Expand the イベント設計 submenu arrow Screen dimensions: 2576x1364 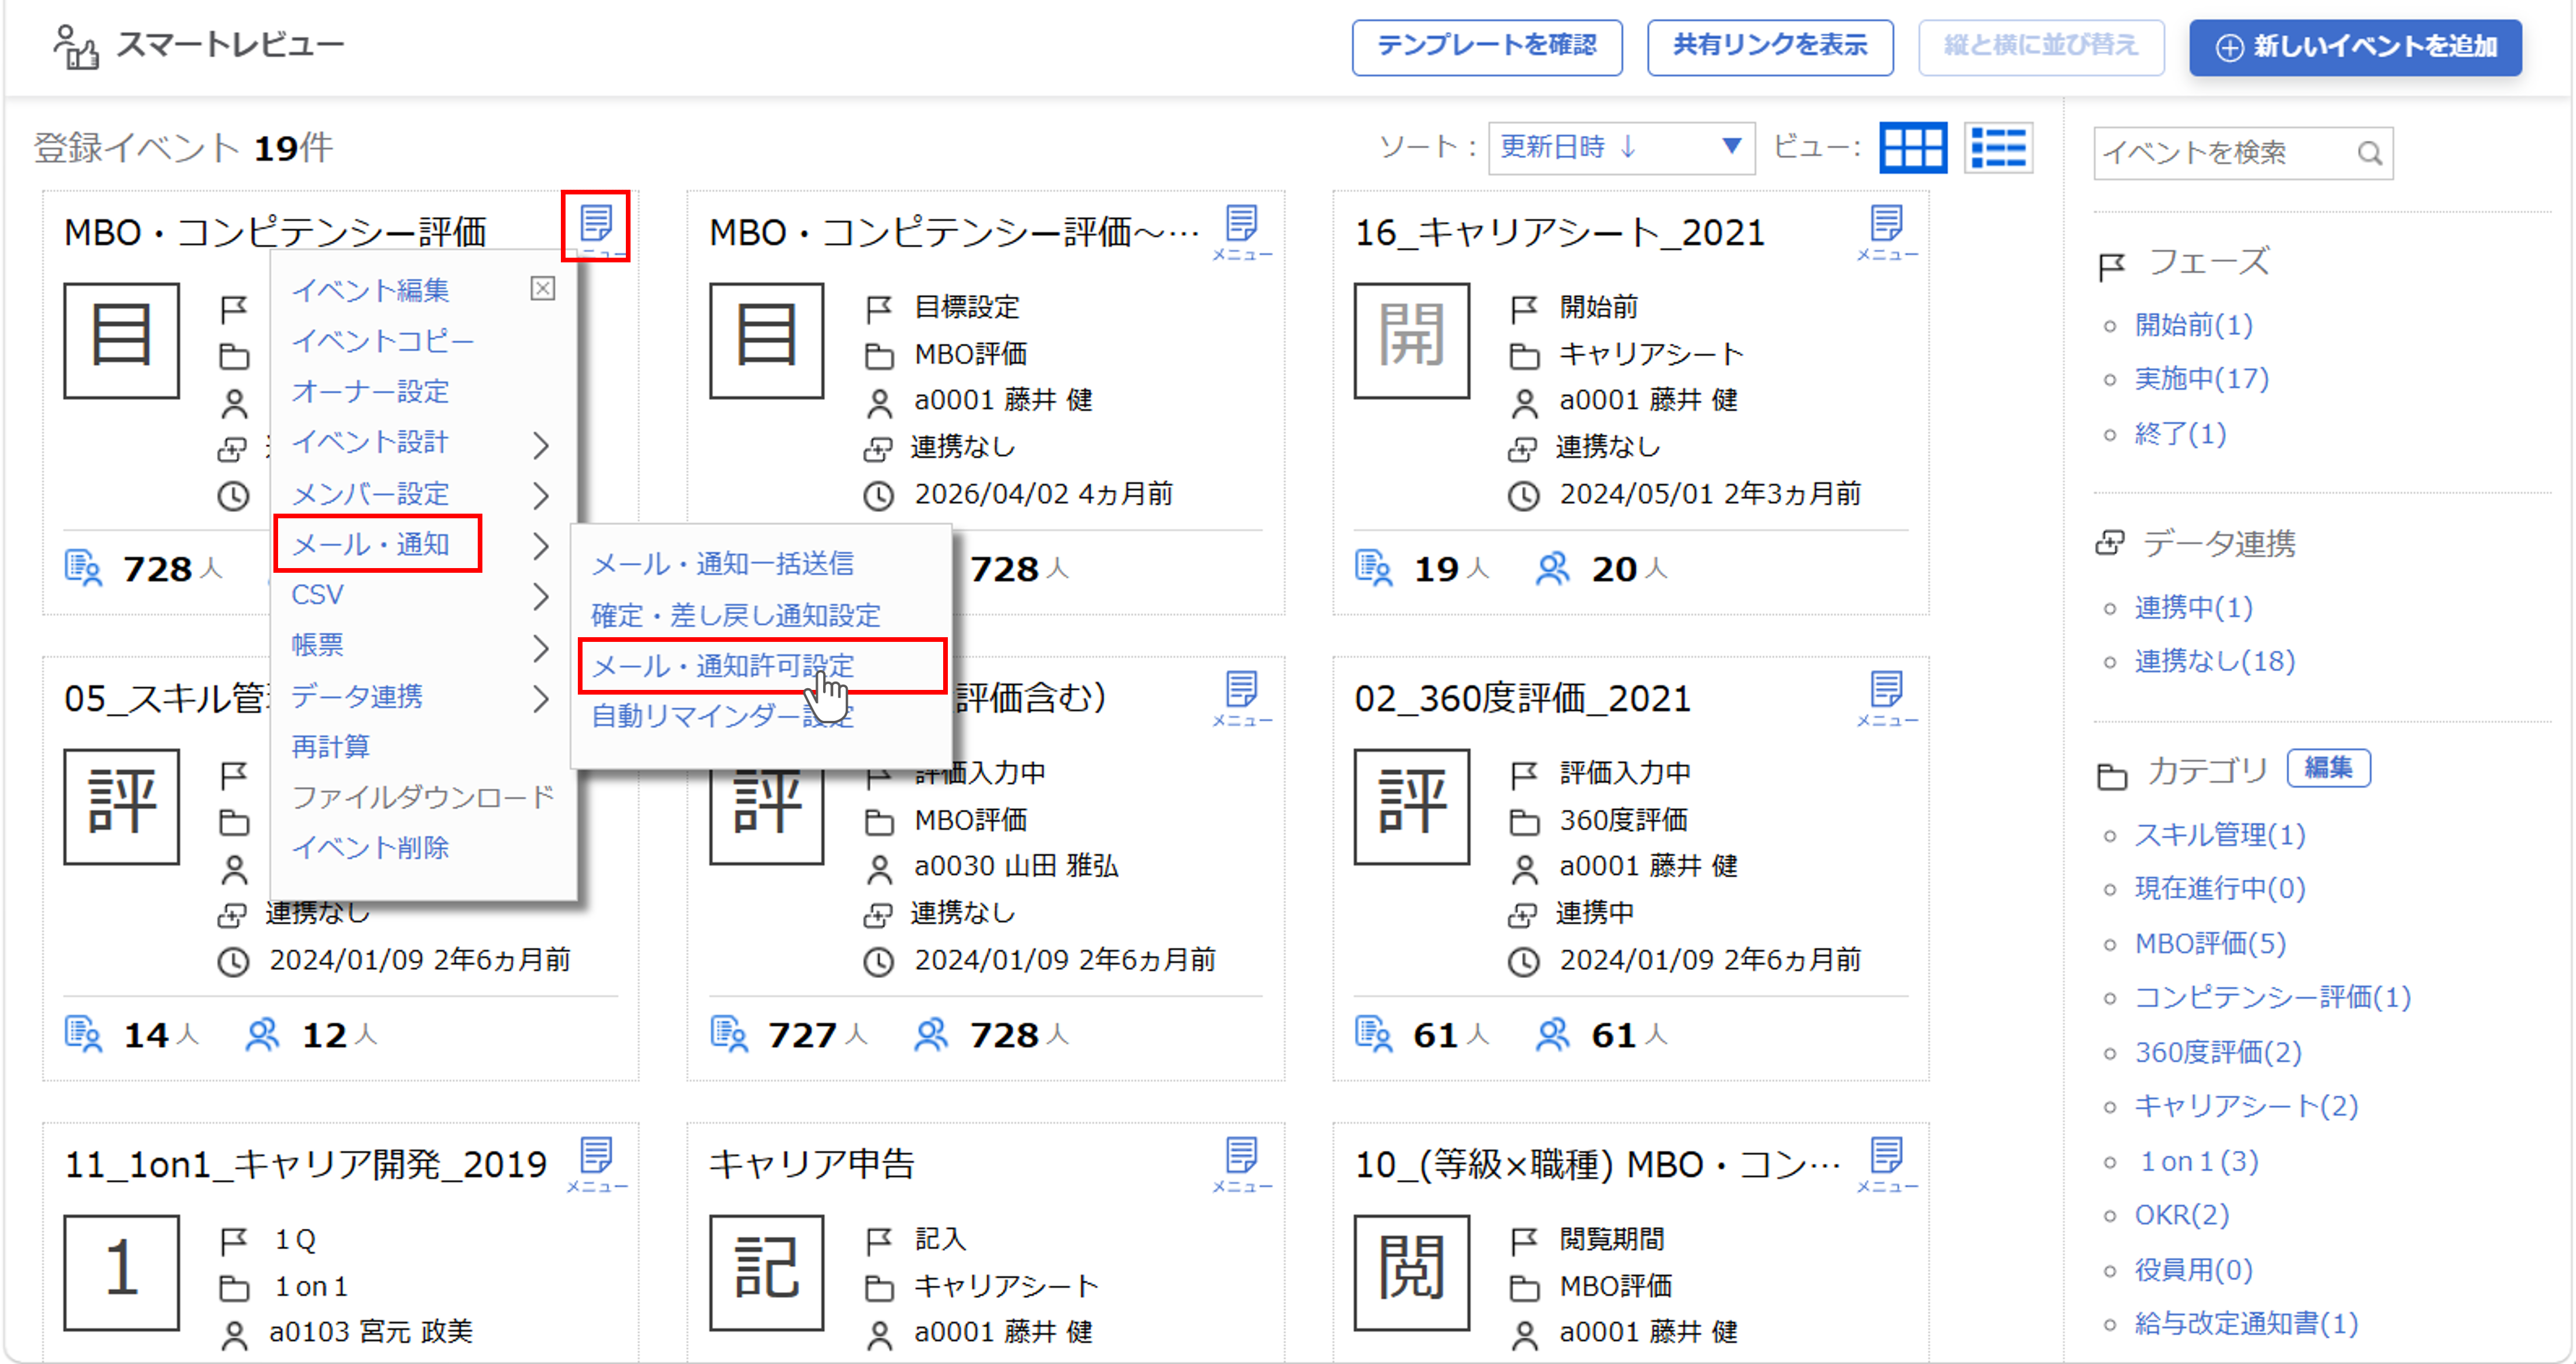(x=541, y=445)
